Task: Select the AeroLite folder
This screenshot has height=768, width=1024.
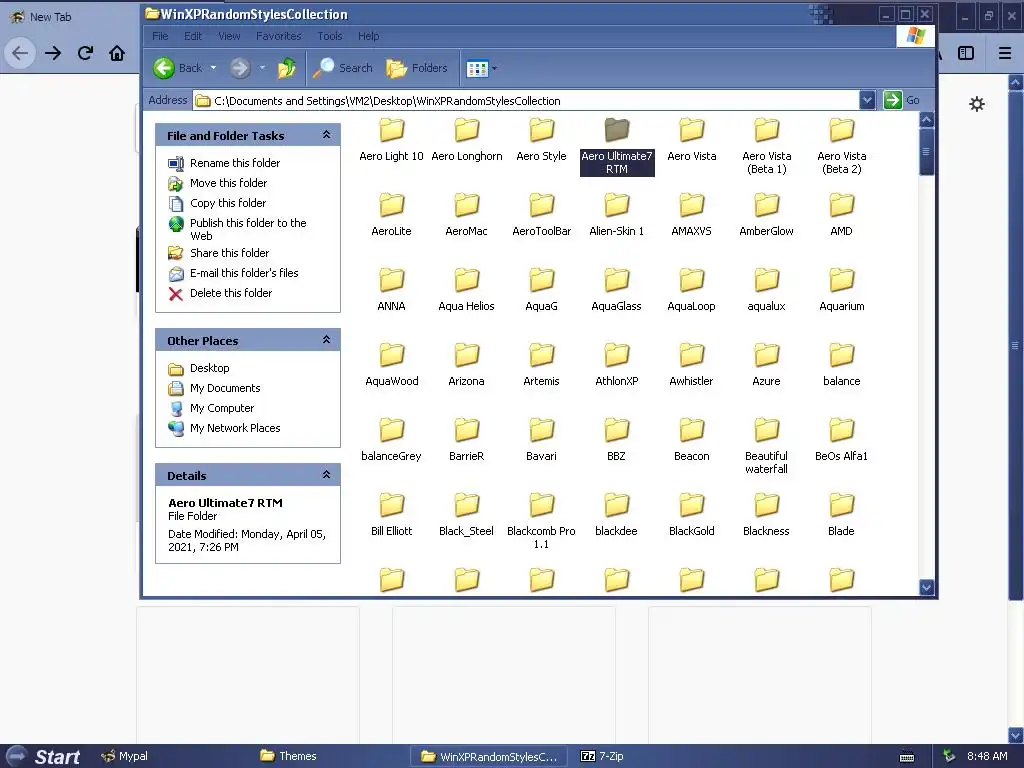Action: coord(392,216)
